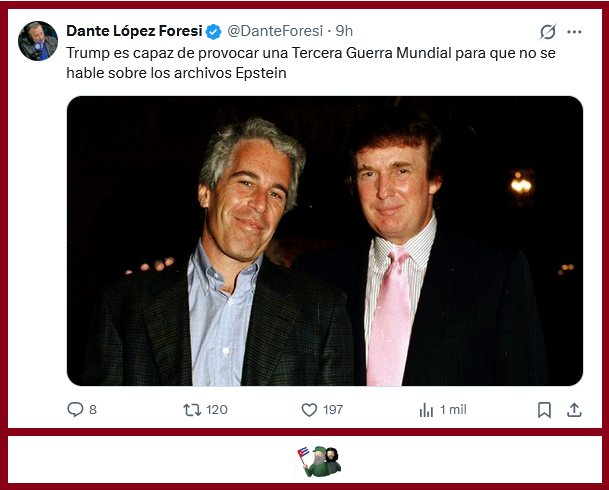This screenshot has width=609, height=490.
Task: Open the 9h timestamp link
Action: point(343,31)
